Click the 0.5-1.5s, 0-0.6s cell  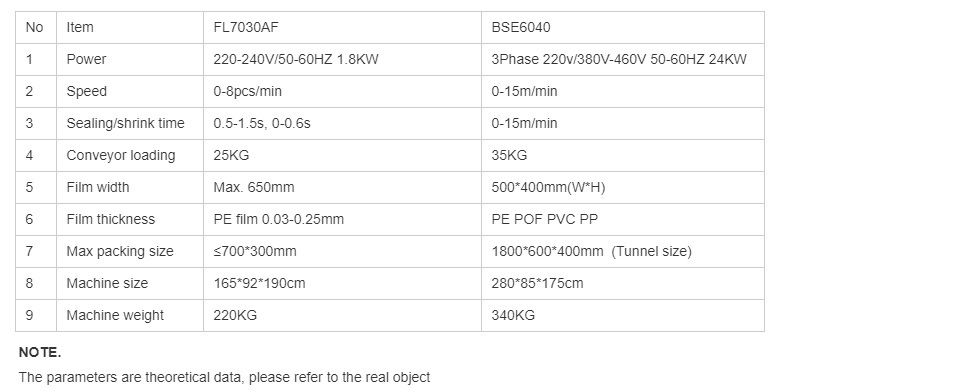[x=342, y=124]
